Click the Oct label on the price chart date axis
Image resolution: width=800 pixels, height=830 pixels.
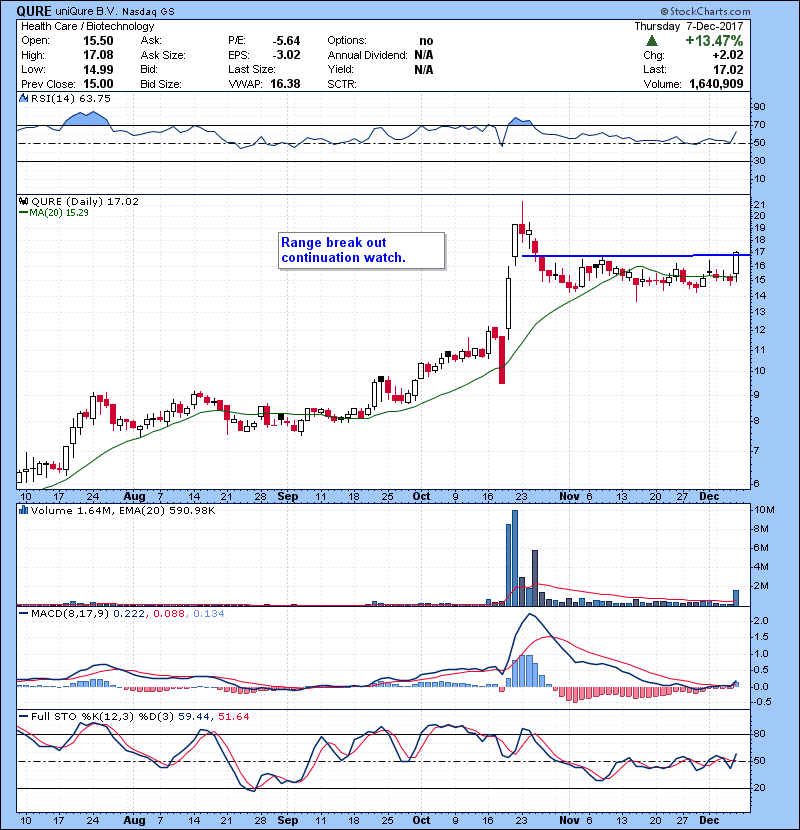(x=421, y=497)
